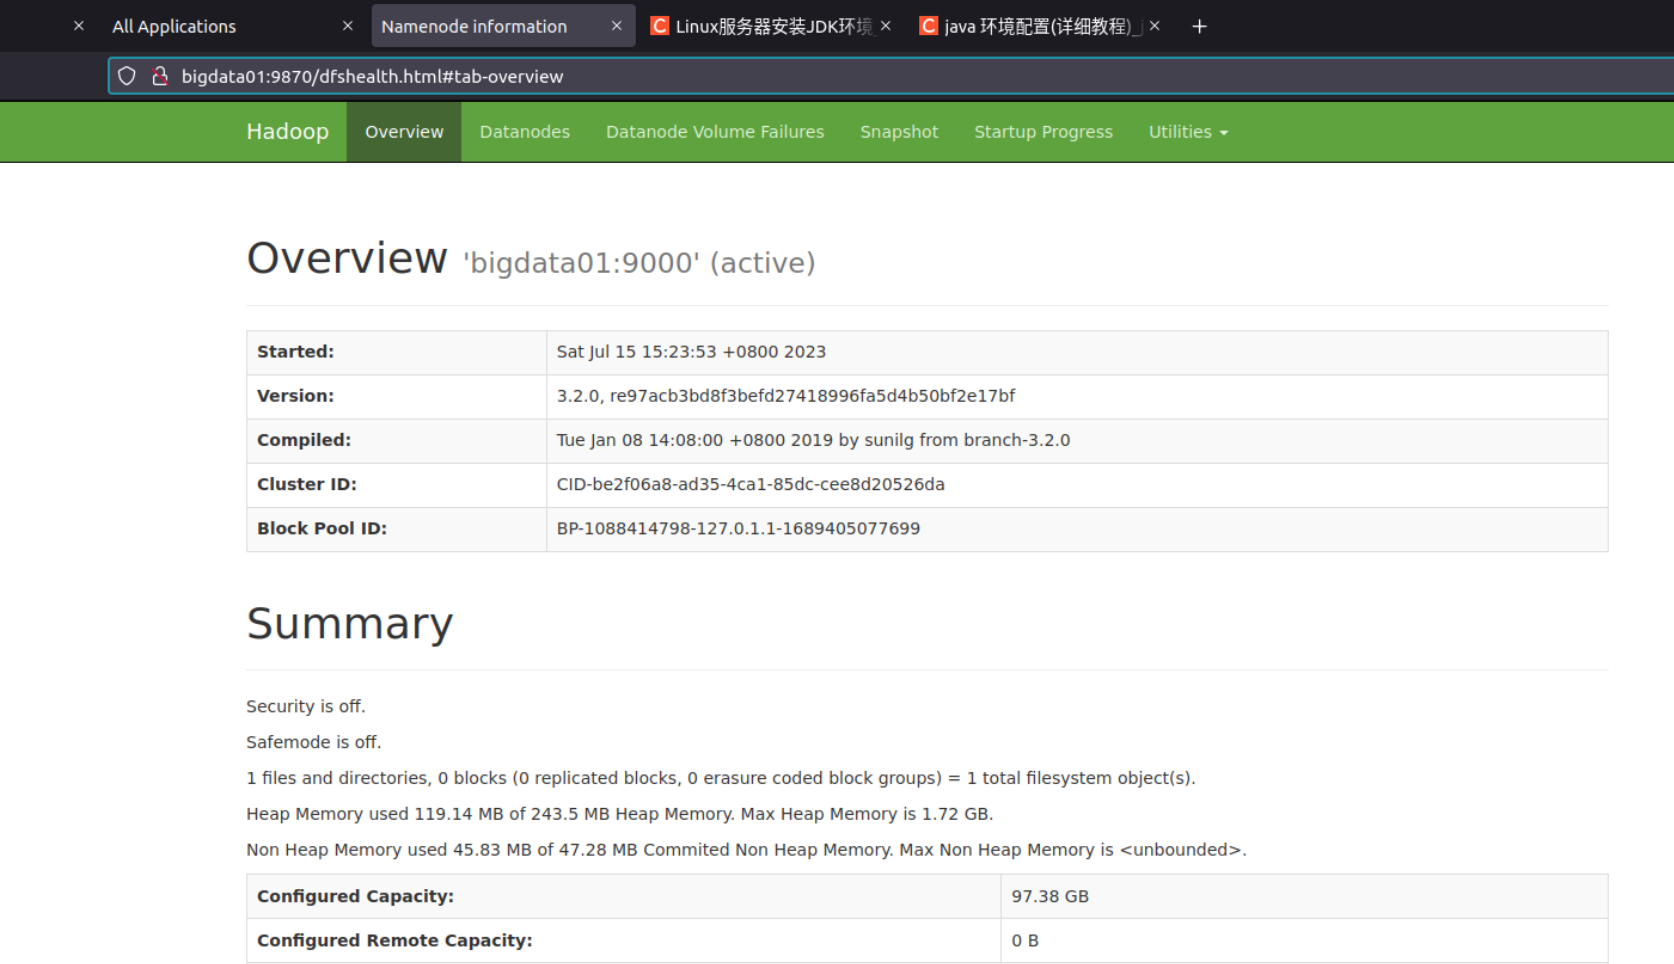Screen dimensions: 1674x964
Task: Click Sat Jul 15 15:23:53 +0800 2023
Action: pyautogui.click(x=691, y=352)
